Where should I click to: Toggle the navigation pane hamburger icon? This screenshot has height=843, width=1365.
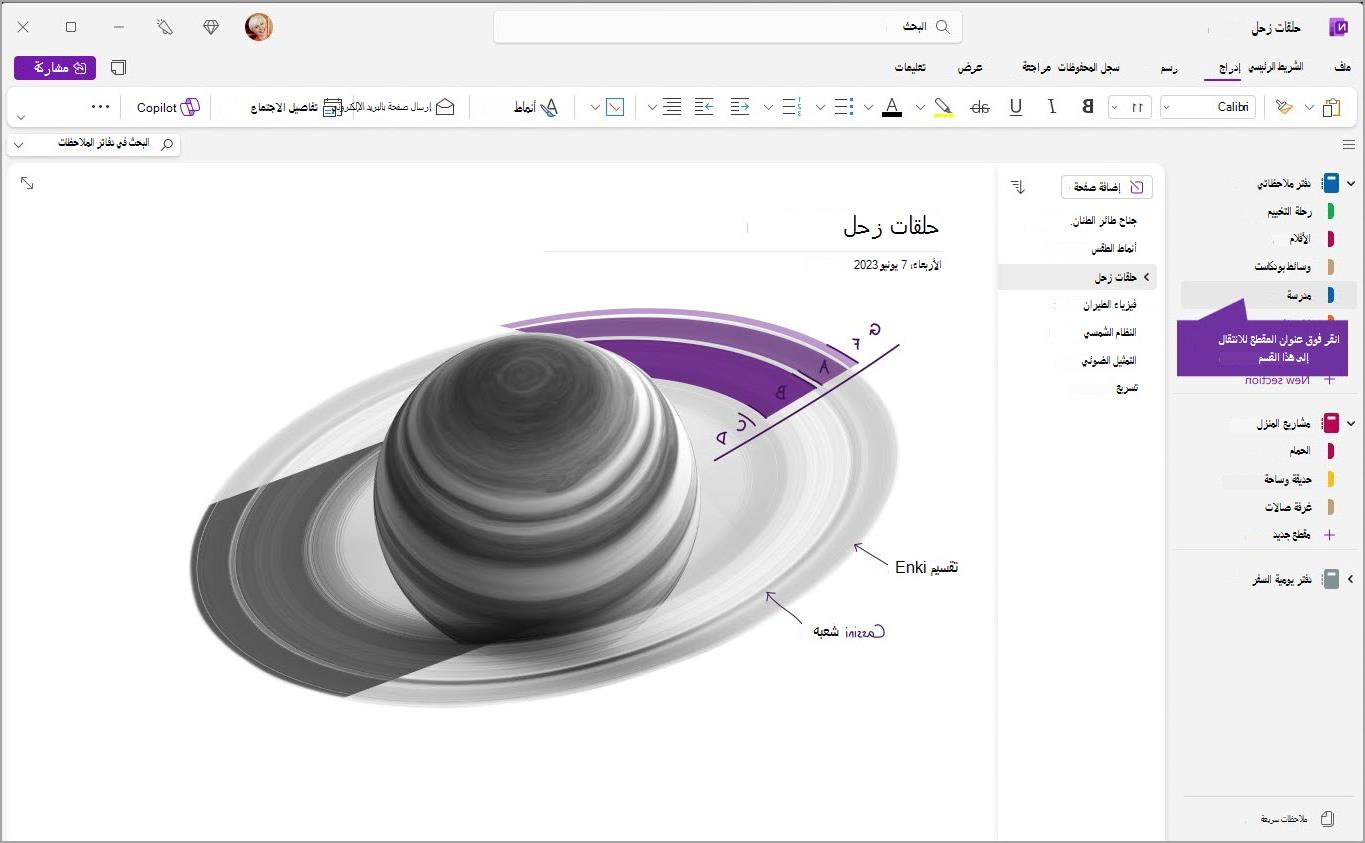[1349, 145]
